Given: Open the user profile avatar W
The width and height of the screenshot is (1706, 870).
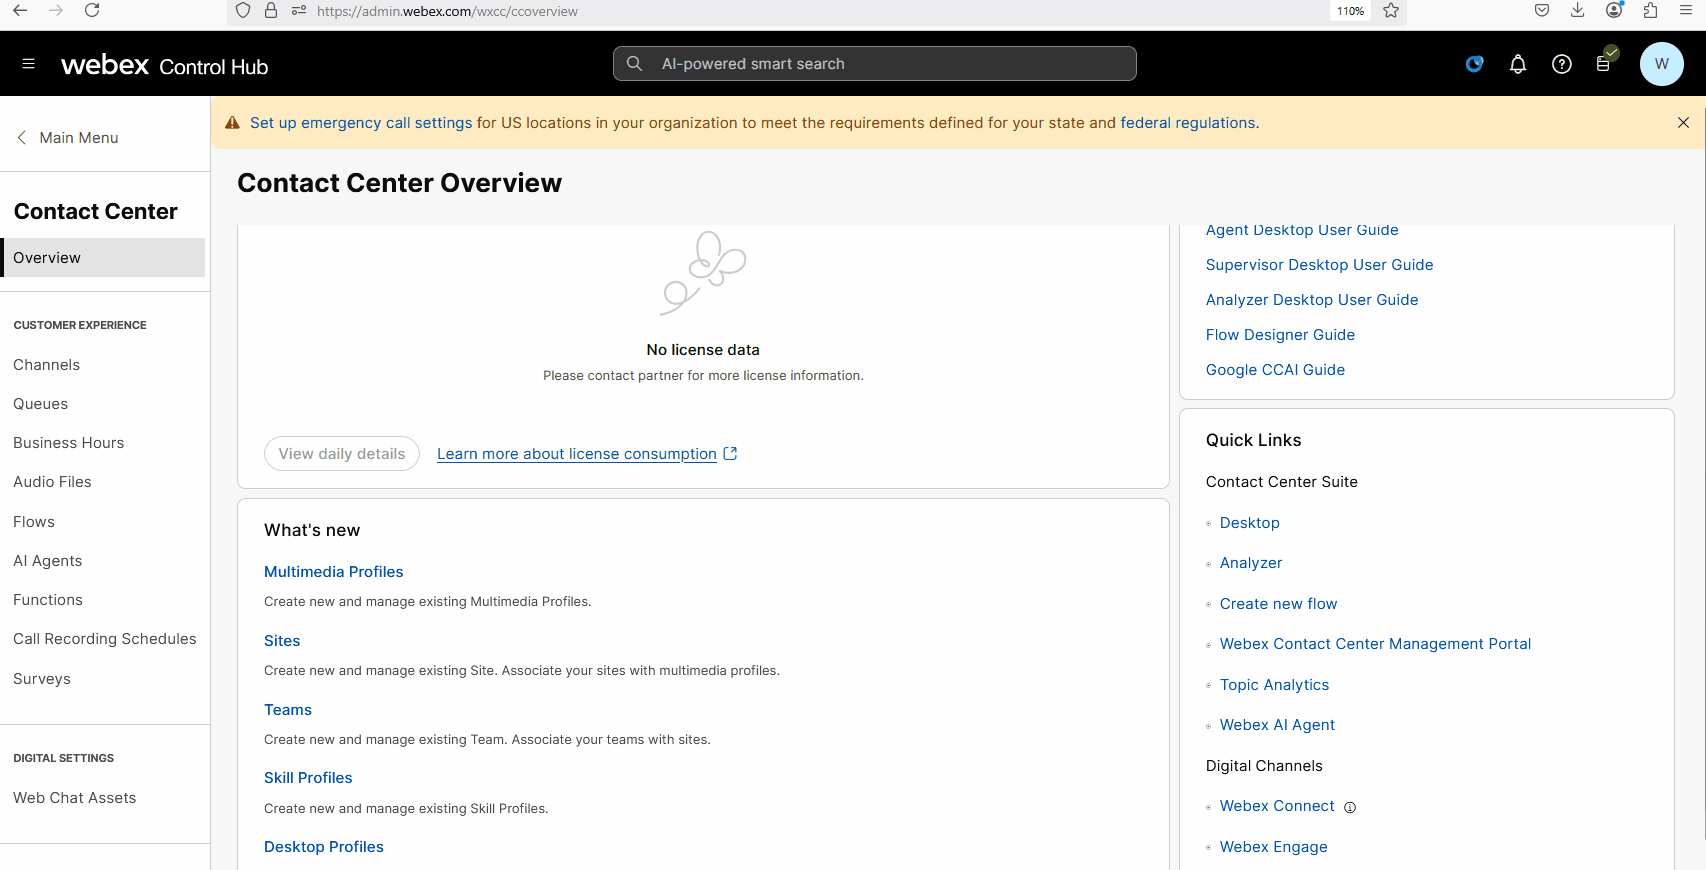Looking at the screenshot, I should click(x=1661, y=64).
